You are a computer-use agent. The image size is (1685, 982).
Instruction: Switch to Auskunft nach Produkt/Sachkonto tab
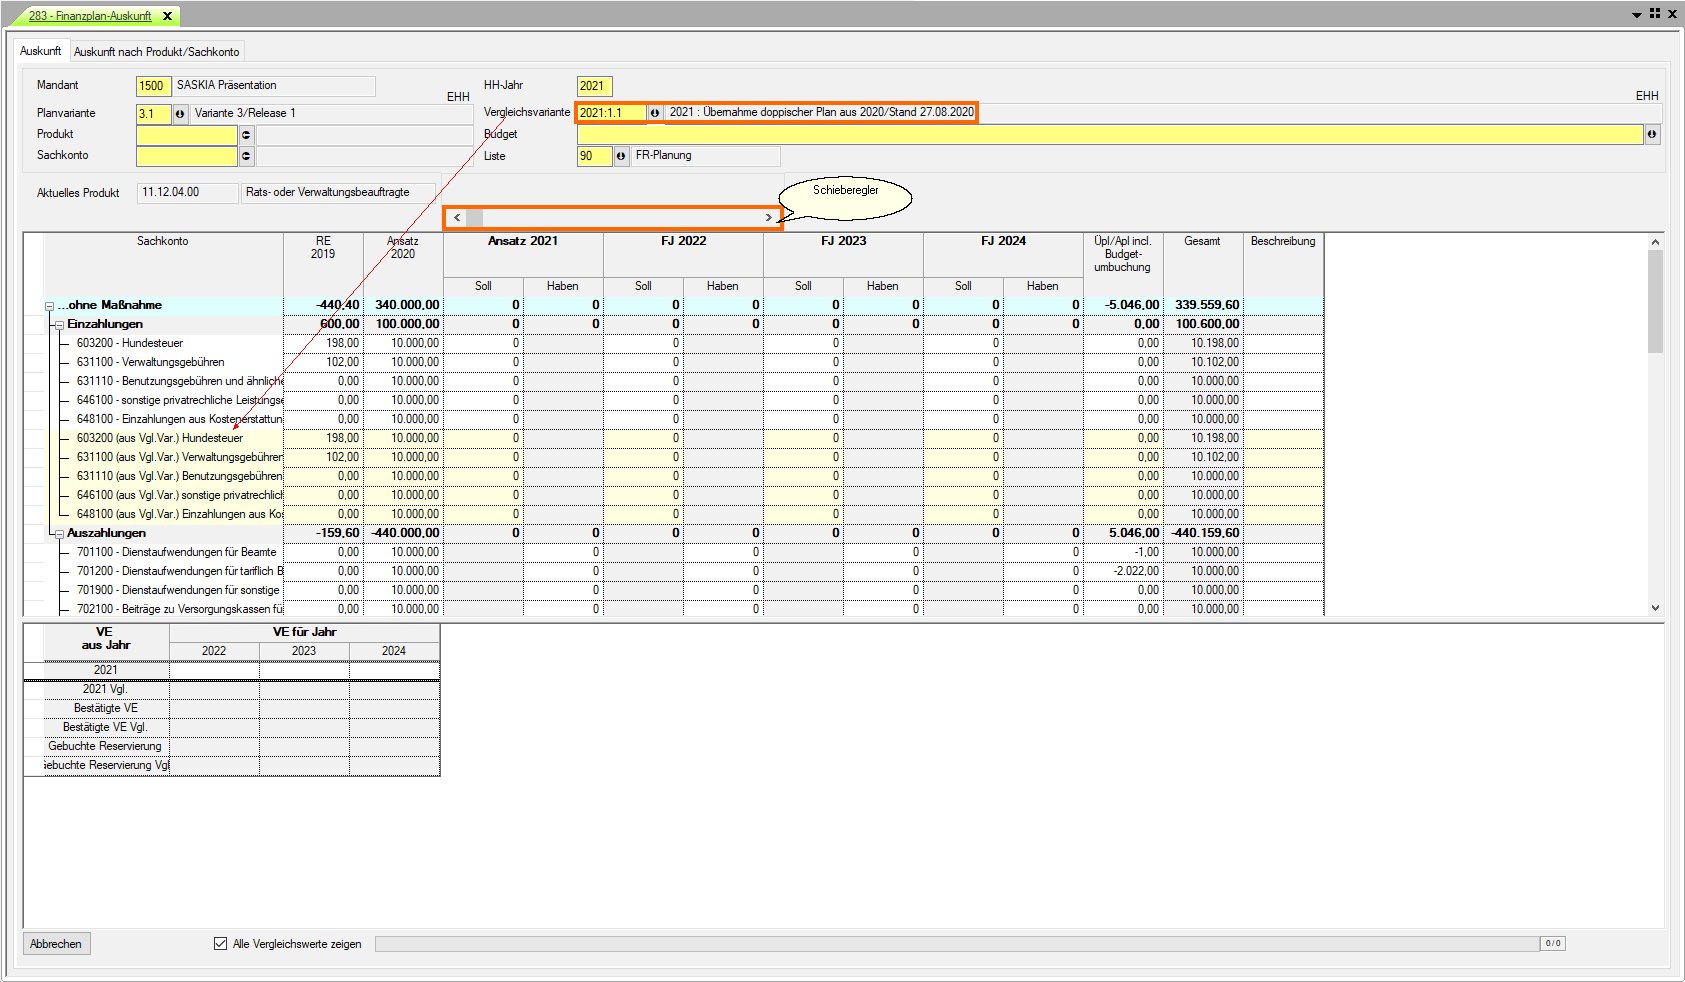156,51
